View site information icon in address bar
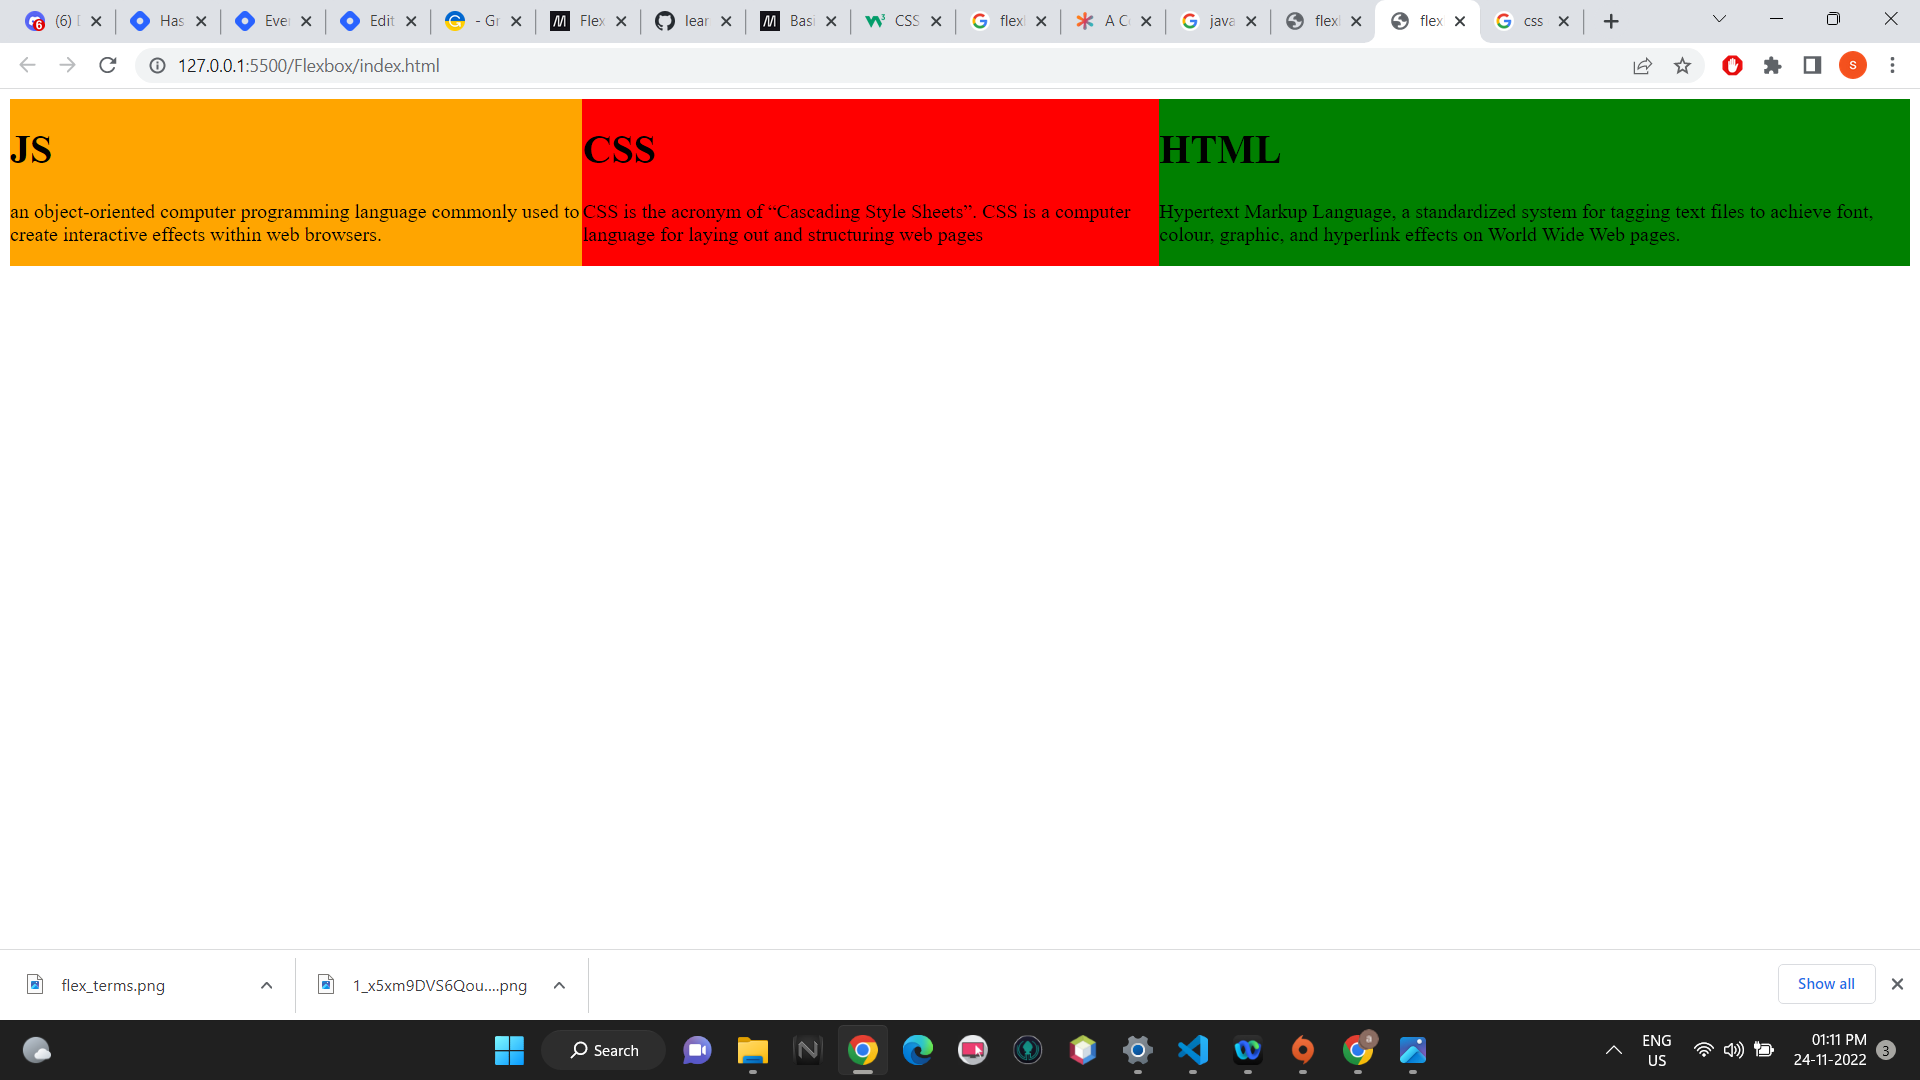Screen dimensions: 1920x1080 [157, 66]
